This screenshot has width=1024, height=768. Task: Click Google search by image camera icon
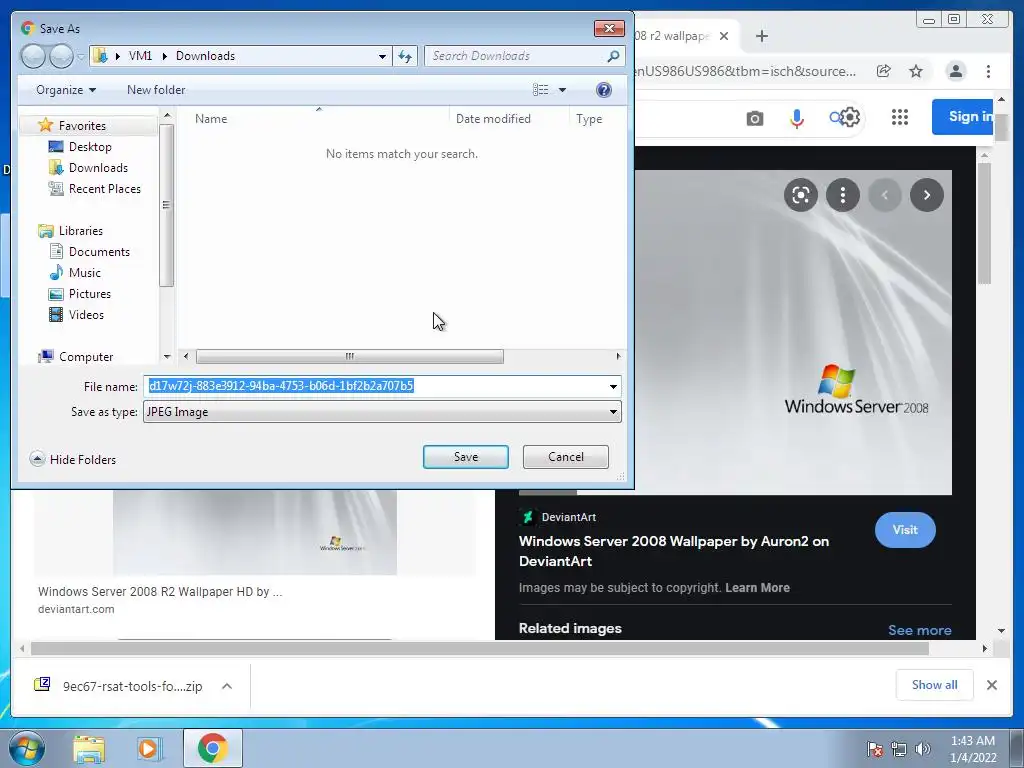(755, 118)
